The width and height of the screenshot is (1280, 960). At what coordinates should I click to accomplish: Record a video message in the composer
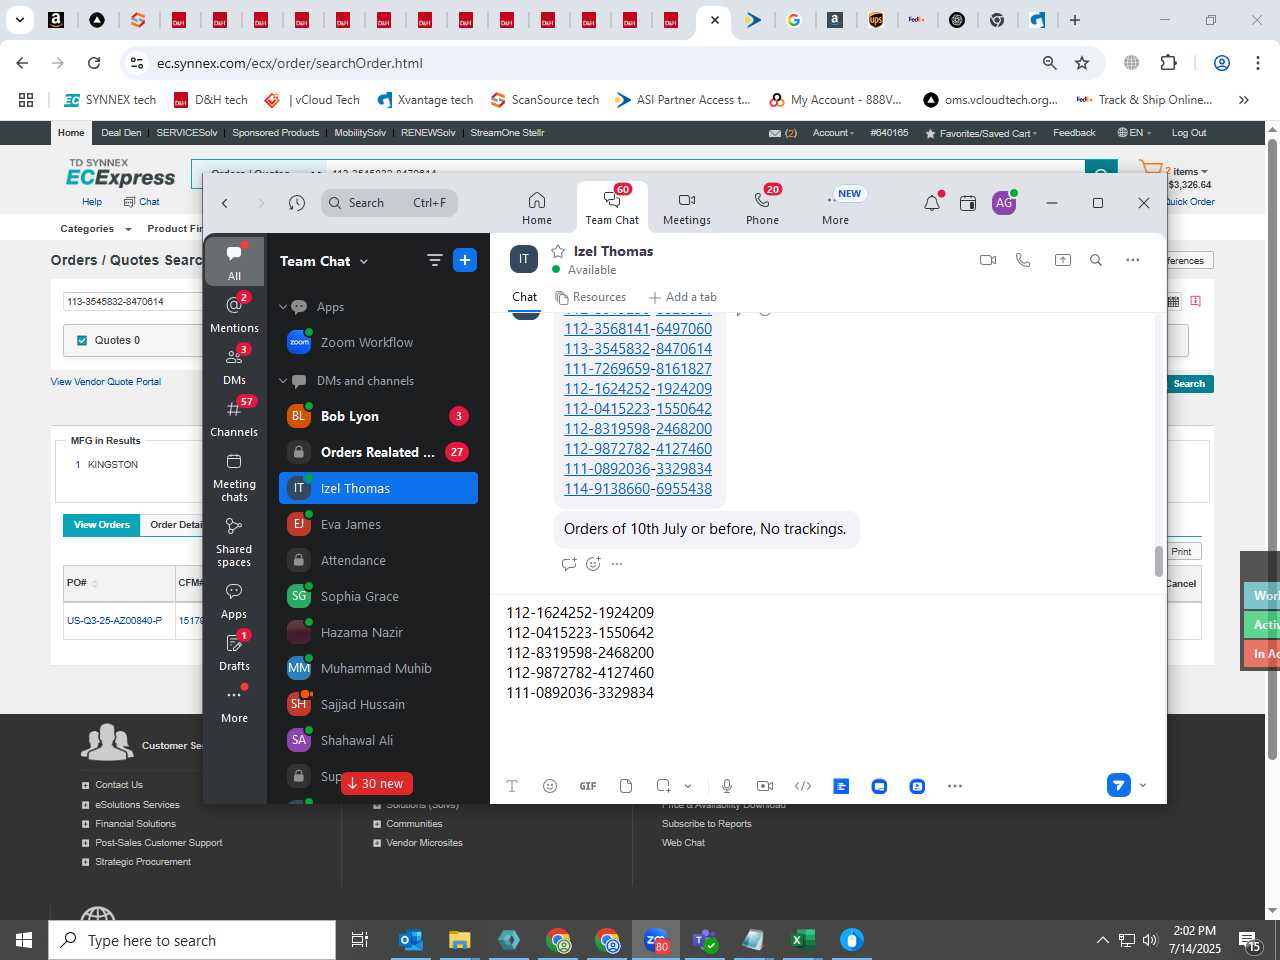point(765,786)
